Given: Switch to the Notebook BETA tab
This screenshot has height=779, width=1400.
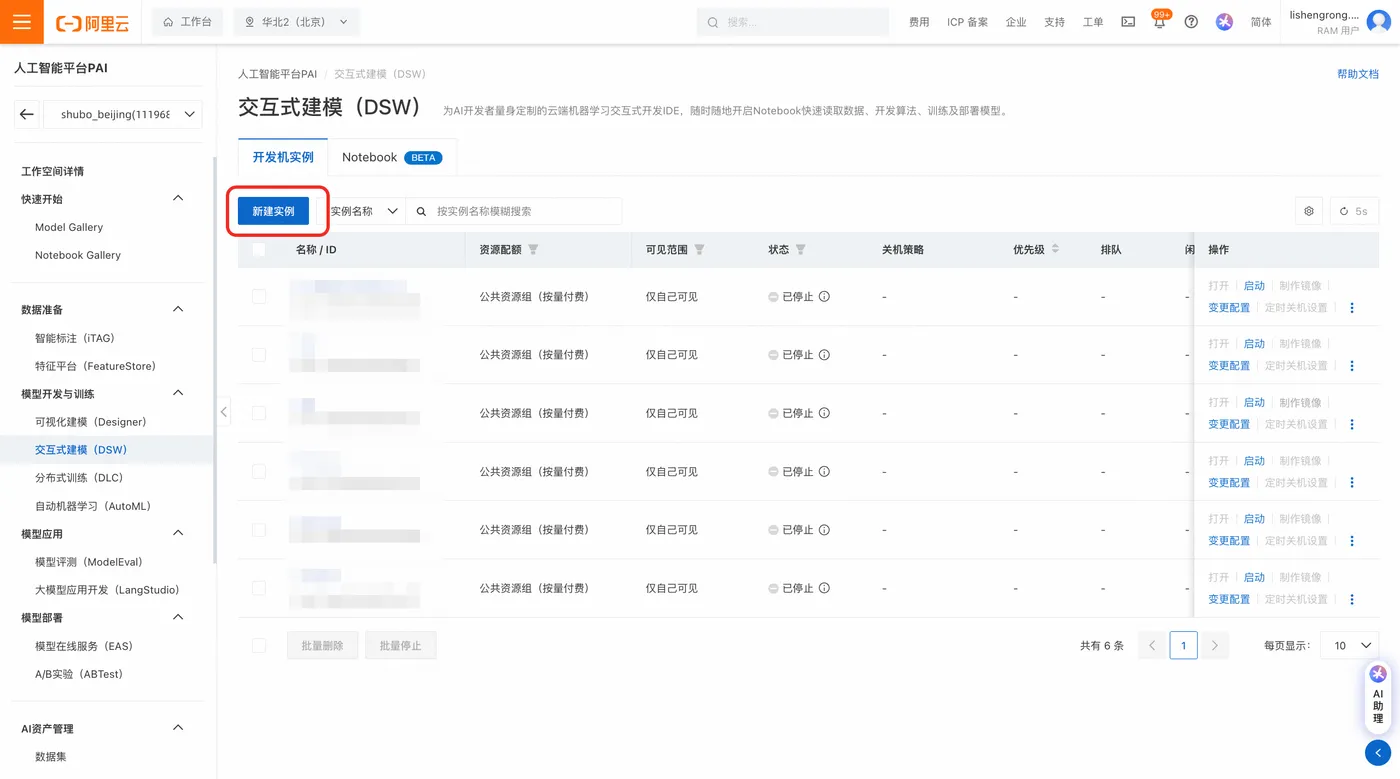Looking at the screenshot, I should [392, 157].
